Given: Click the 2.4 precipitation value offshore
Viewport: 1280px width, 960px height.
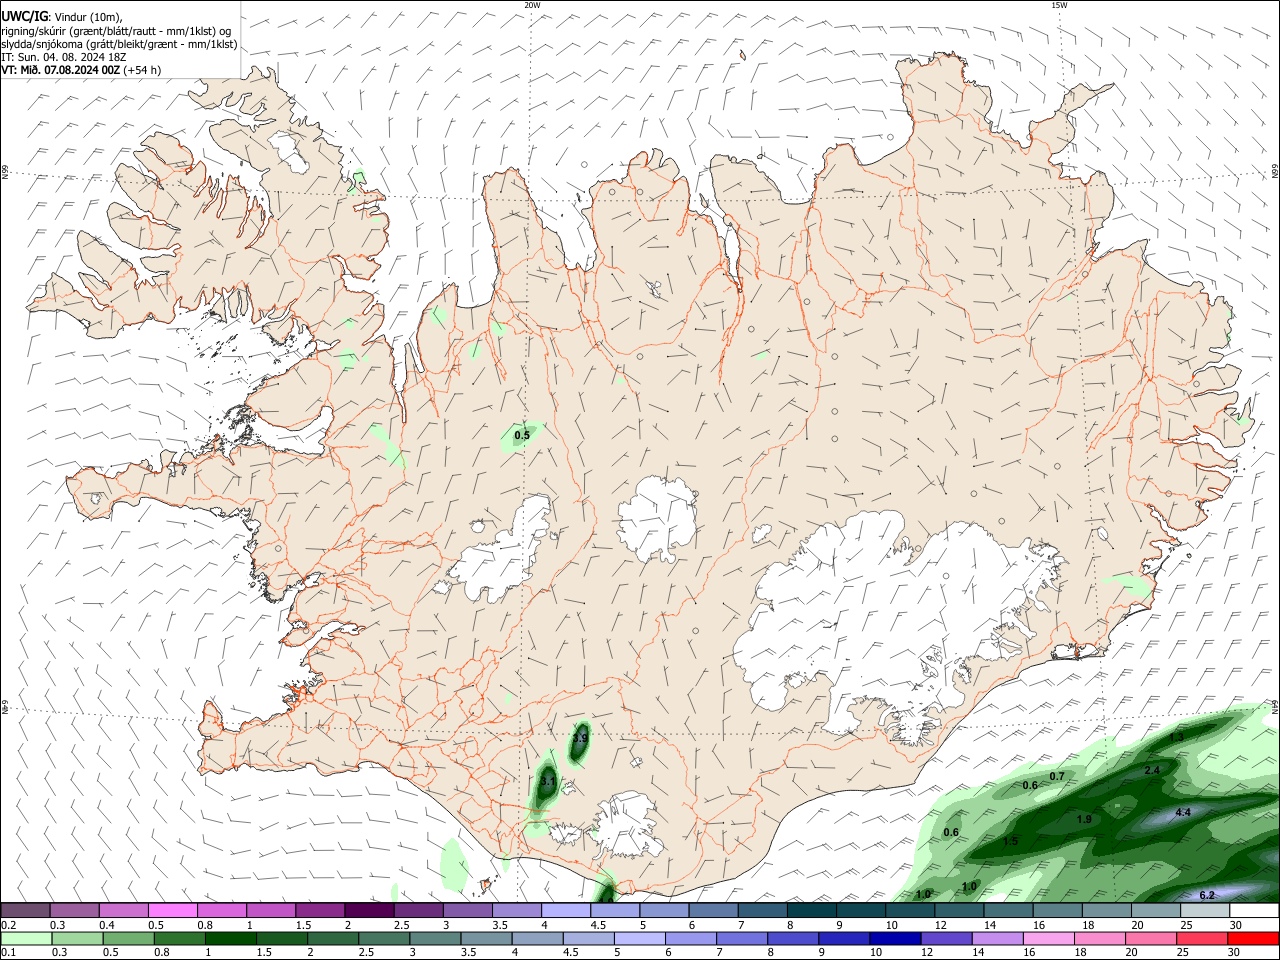Looking at the screenshot, I should [1152, 770].
